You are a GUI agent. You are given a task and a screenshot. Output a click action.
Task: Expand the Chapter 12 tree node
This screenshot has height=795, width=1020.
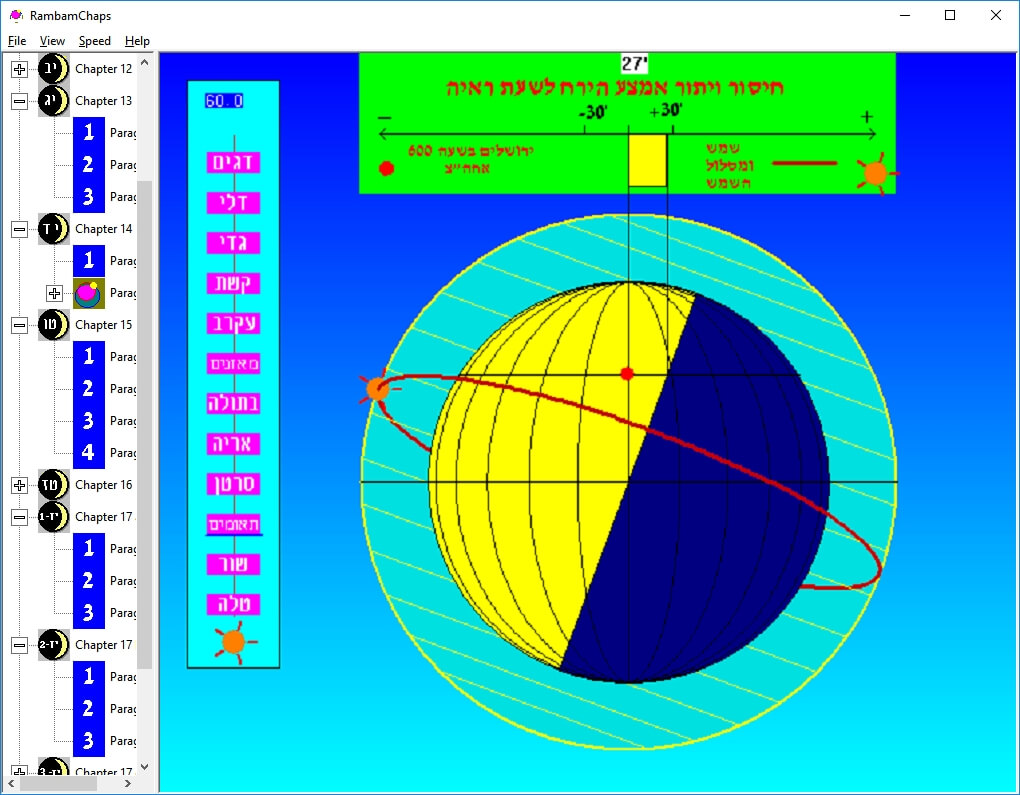[x=20, y=69]
